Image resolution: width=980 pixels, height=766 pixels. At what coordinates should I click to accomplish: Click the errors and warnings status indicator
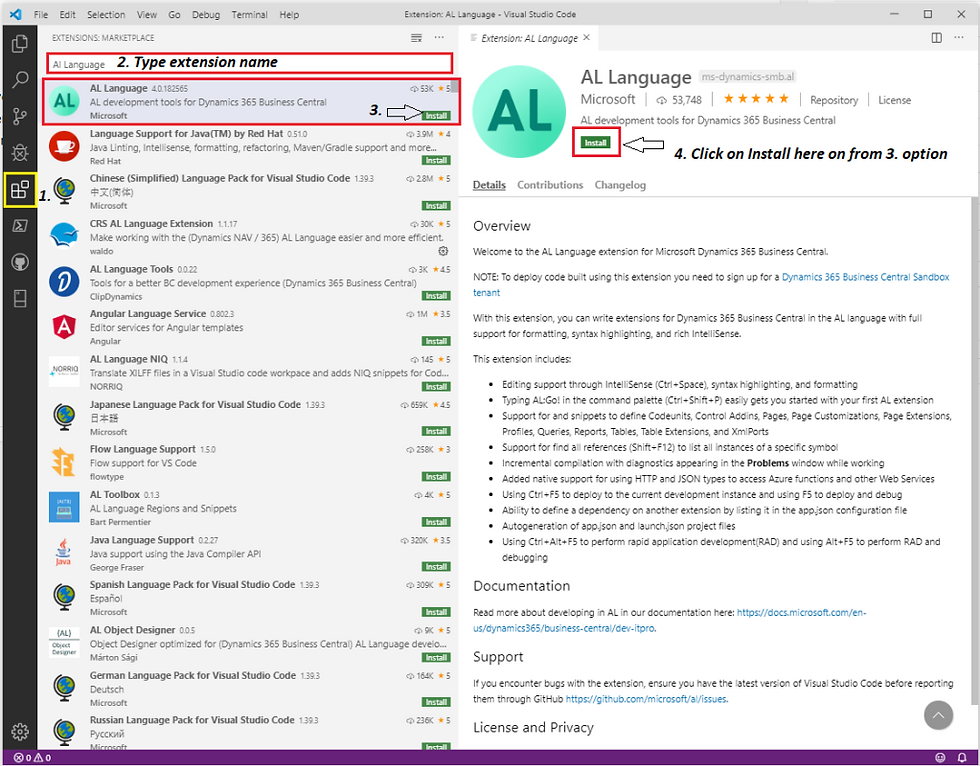coord(32,758)
